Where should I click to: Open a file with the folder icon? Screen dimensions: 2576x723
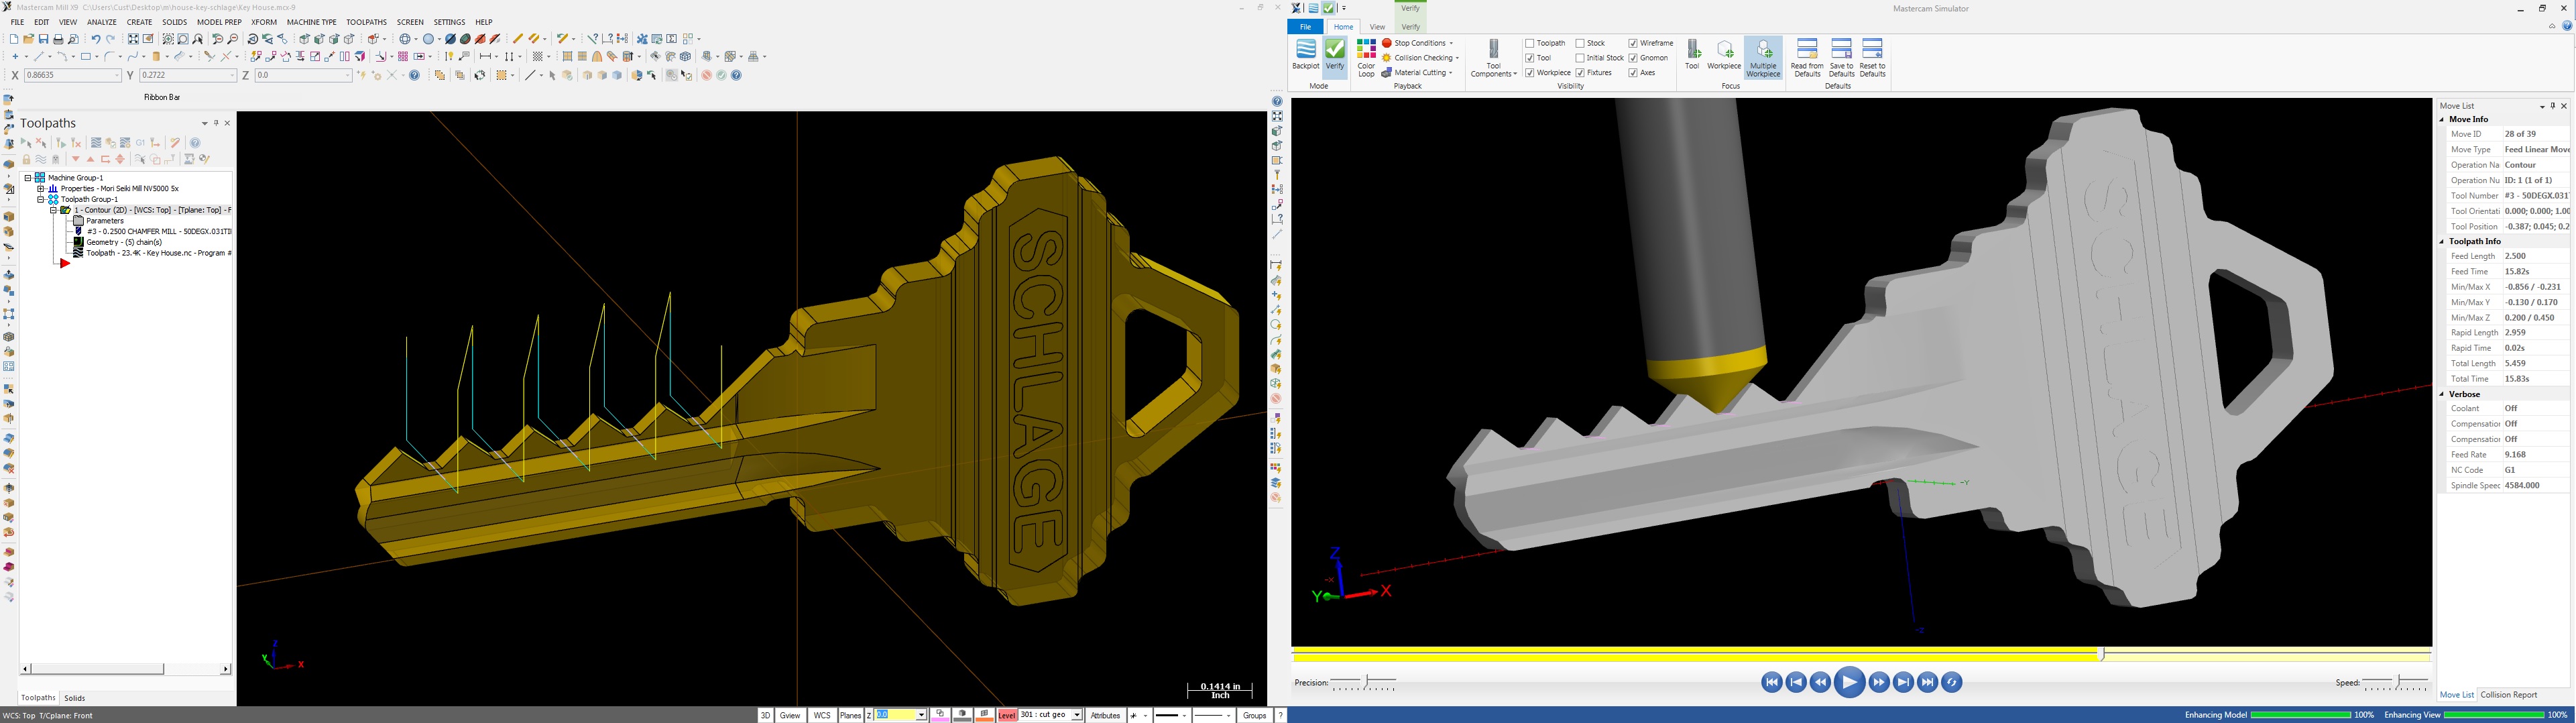29,39
